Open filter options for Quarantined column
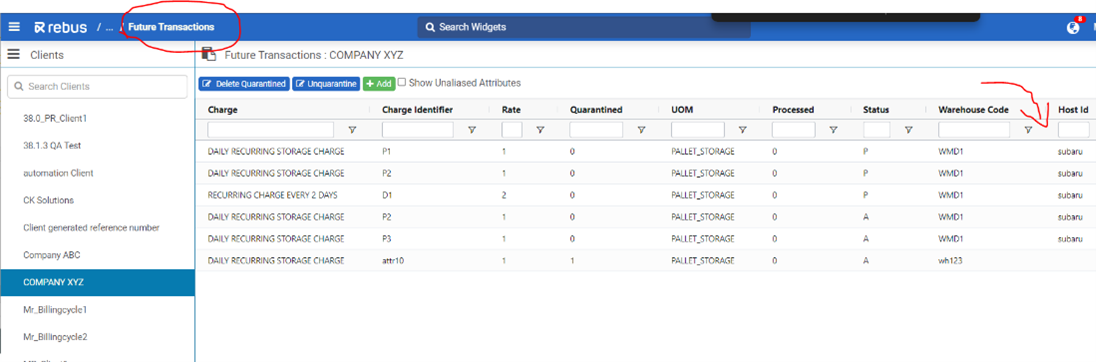 (x=641, y=130)
